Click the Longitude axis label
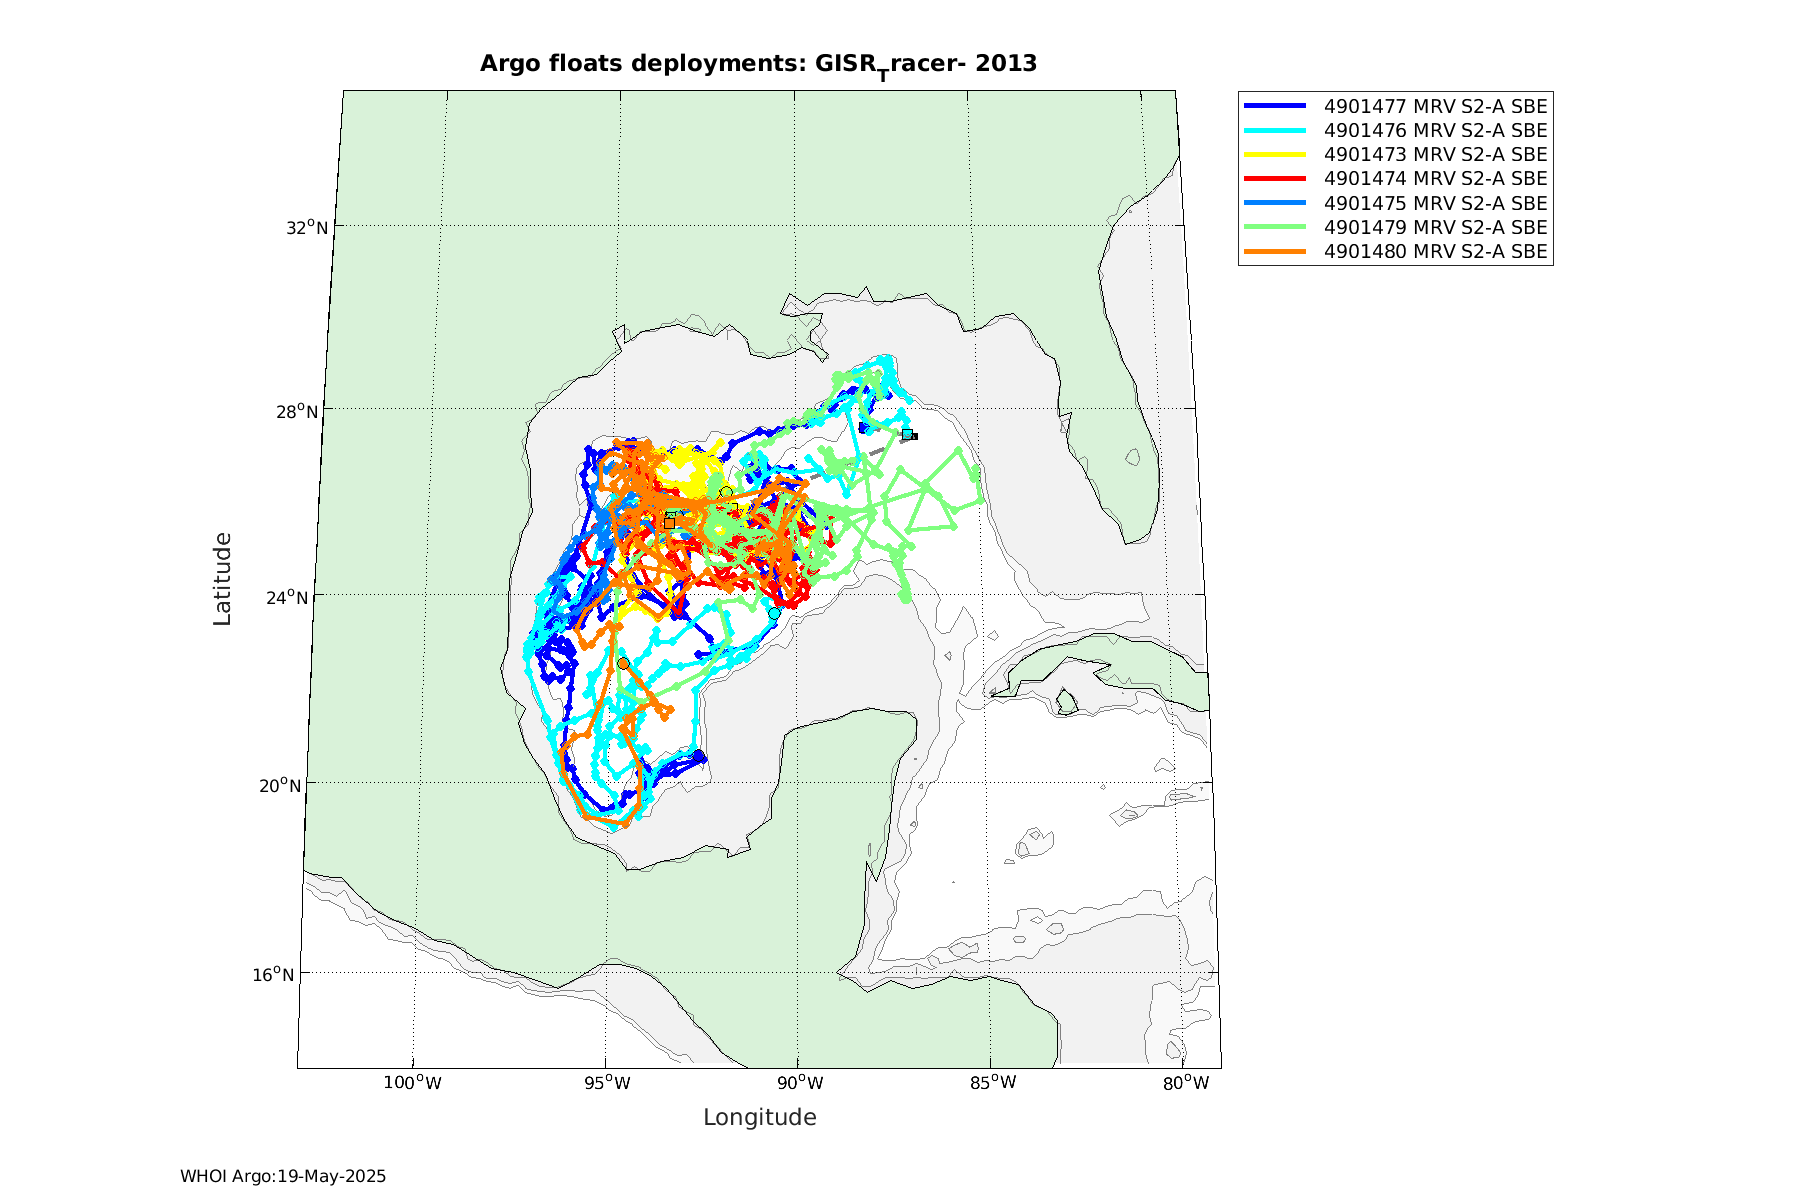This screenshot has width=1800, height=1200. click(760, 1118)
